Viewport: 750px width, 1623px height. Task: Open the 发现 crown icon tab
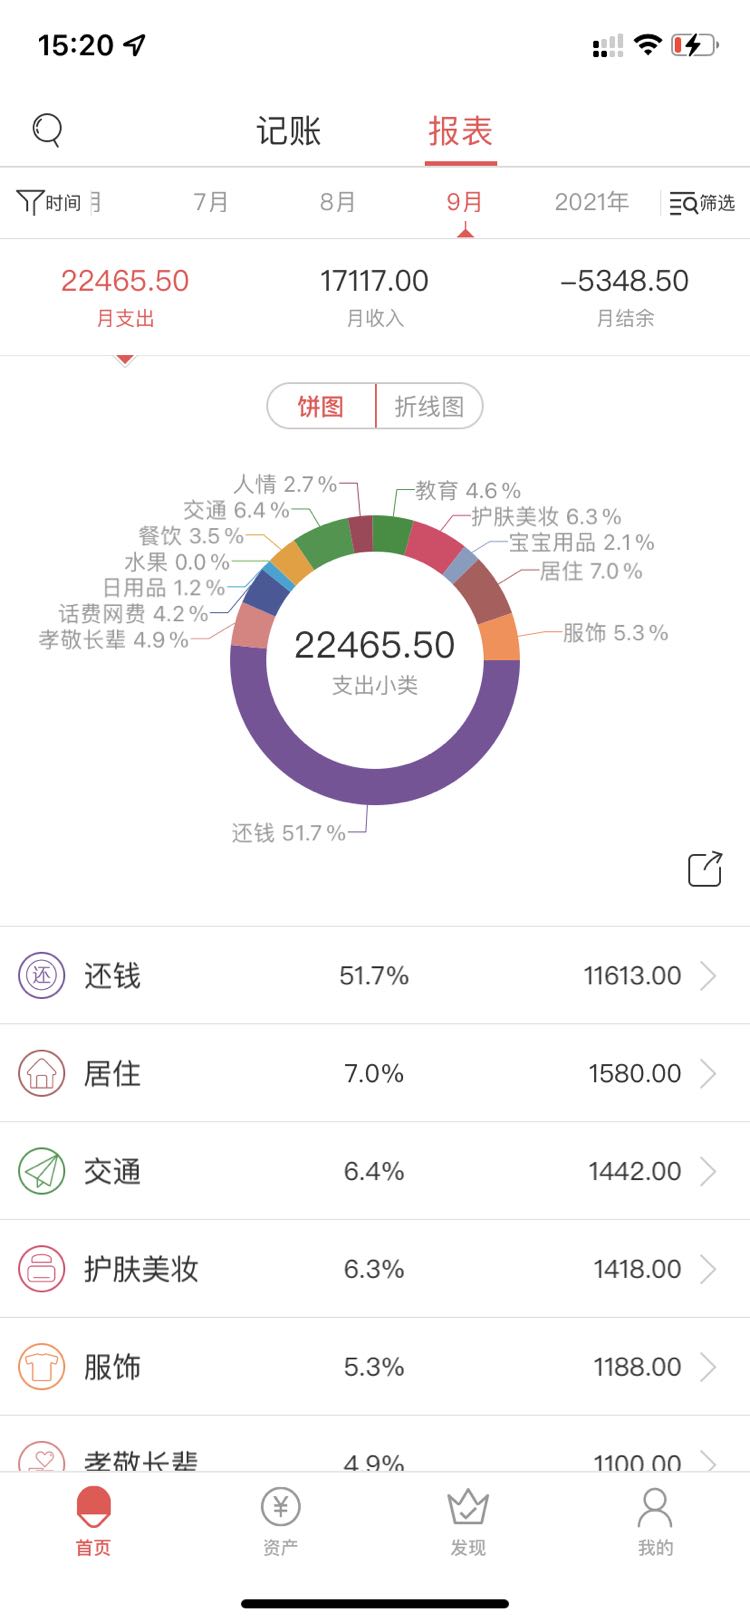coord(467,1520)
